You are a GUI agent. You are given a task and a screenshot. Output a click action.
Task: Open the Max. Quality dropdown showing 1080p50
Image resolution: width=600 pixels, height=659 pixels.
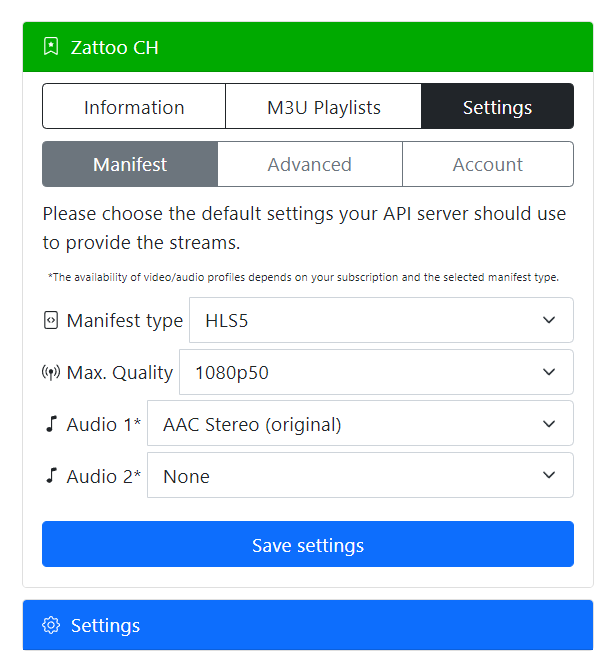(376, 372)
